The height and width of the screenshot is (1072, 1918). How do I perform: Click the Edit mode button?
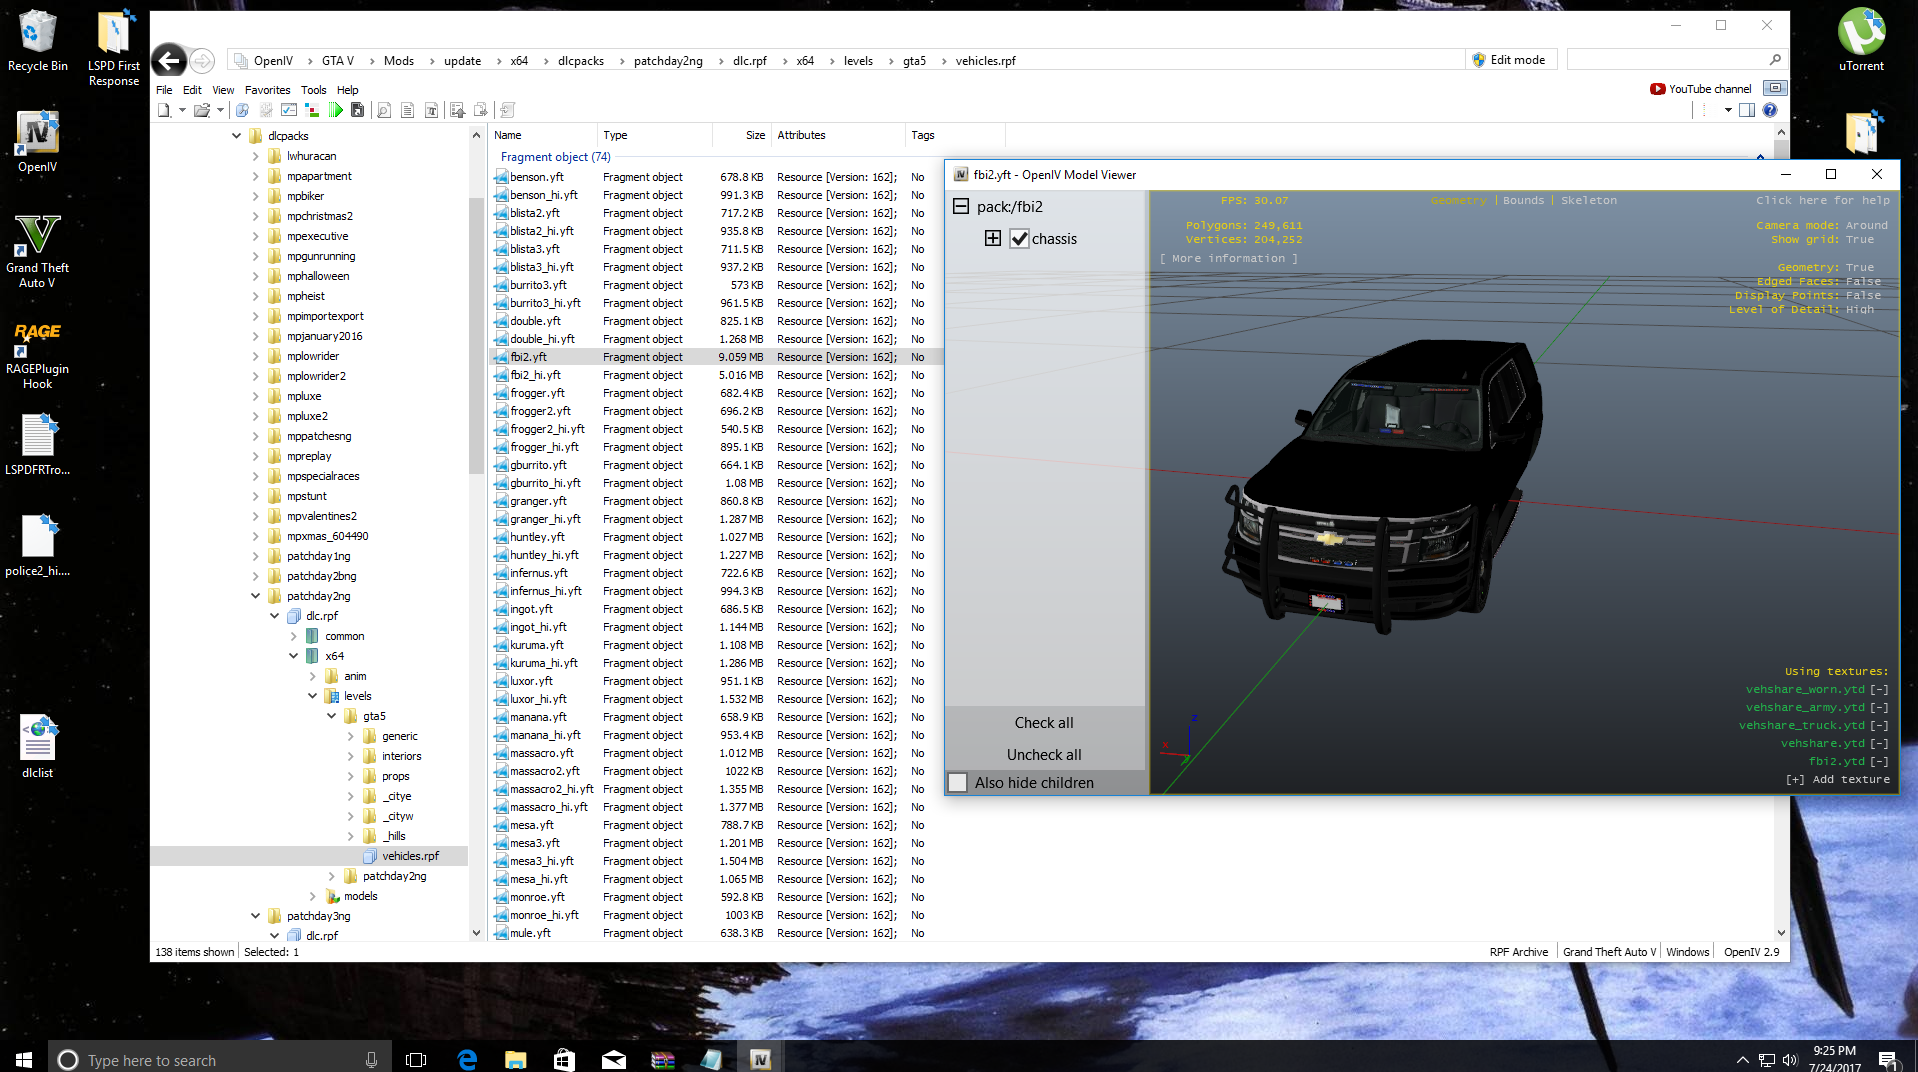pyautogui.click(x=1508, y=60)
